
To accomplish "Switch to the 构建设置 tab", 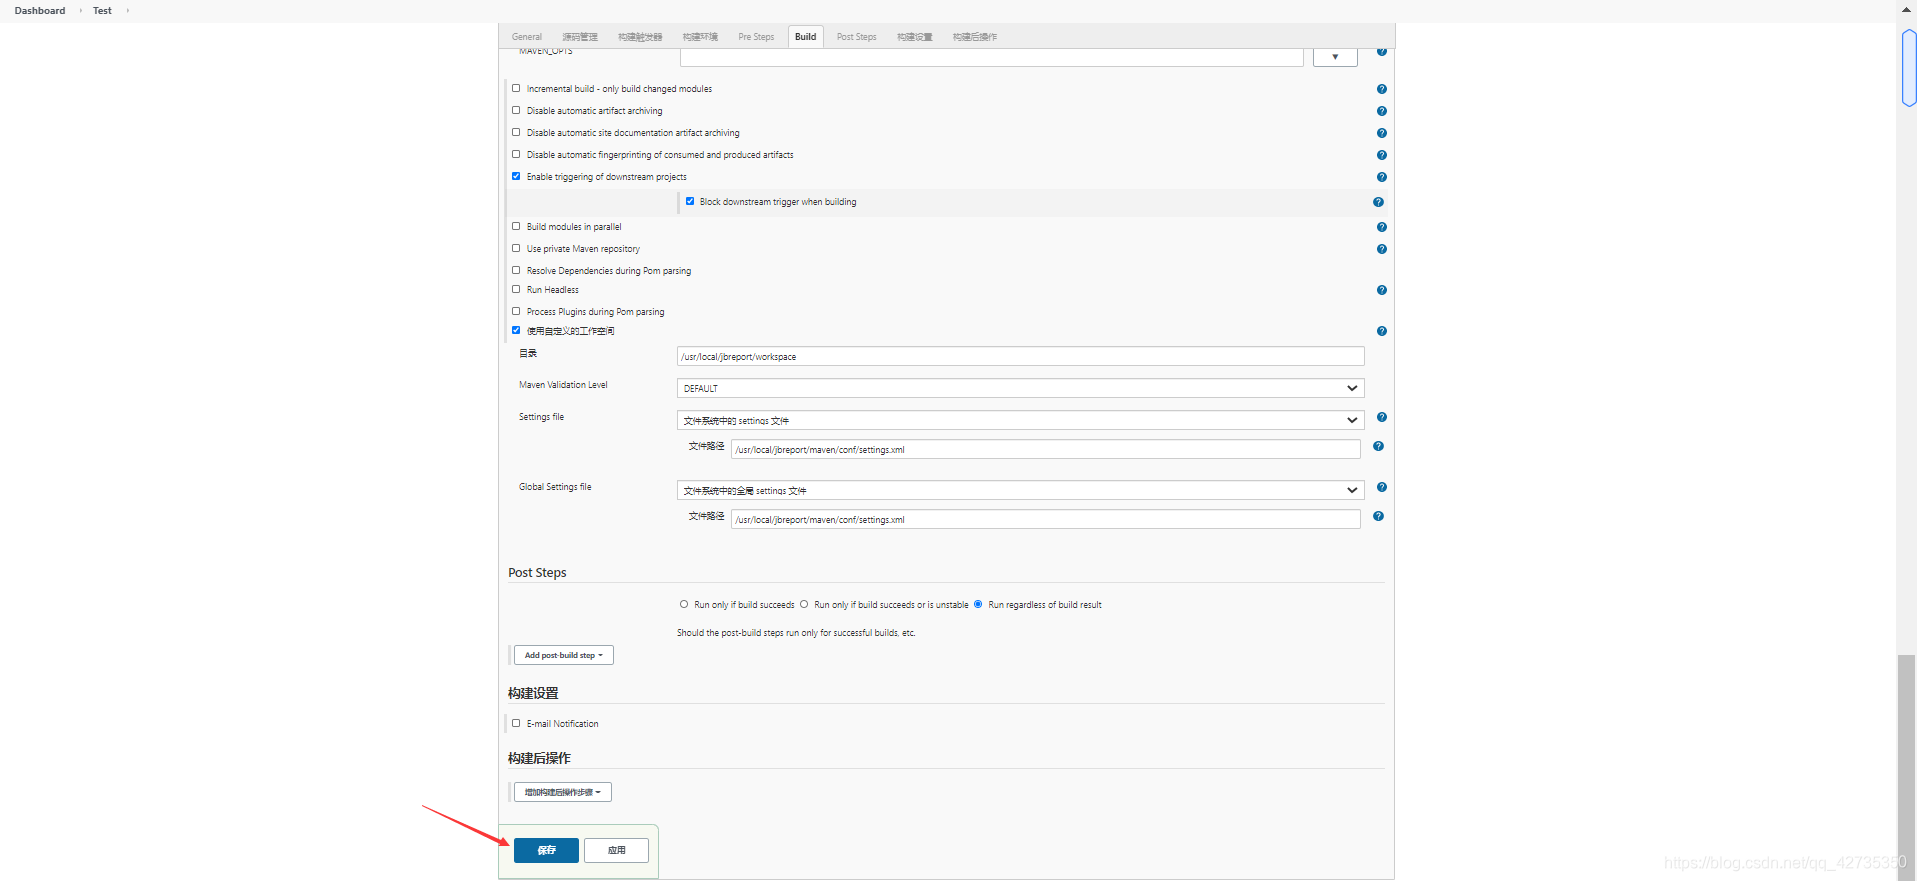I will (914, 37).
